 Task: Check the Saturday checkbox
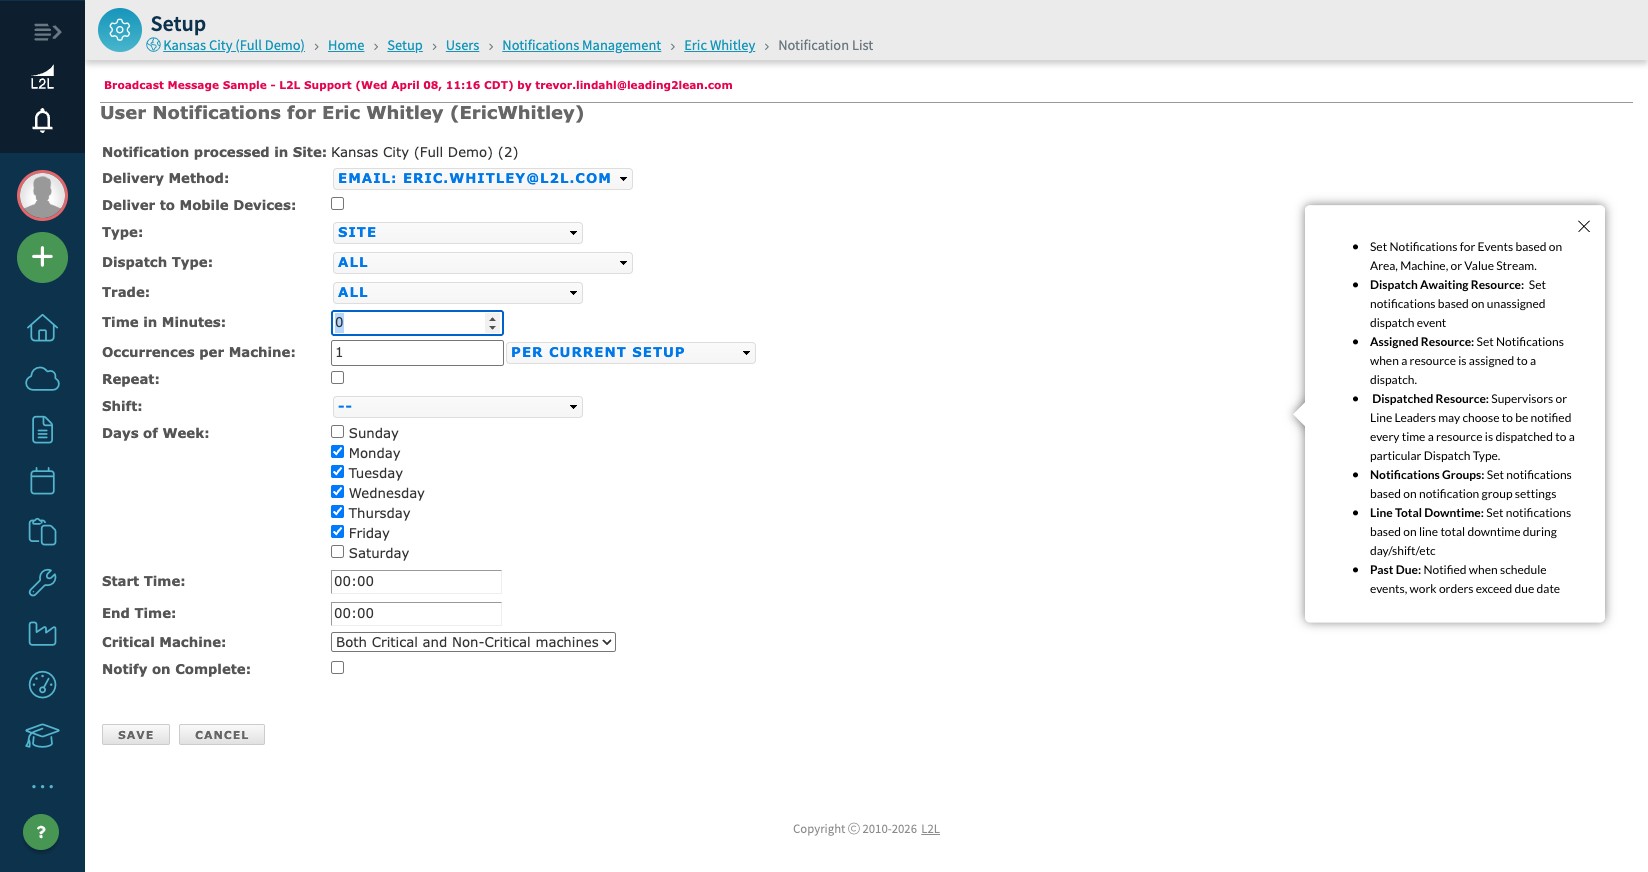click(x=338, y=552)
